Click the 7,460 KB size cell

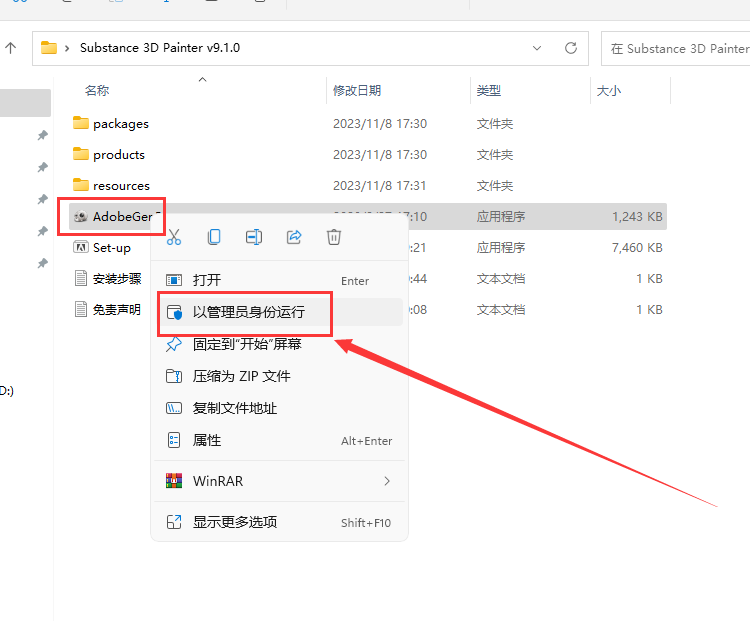tap(637, 248)
